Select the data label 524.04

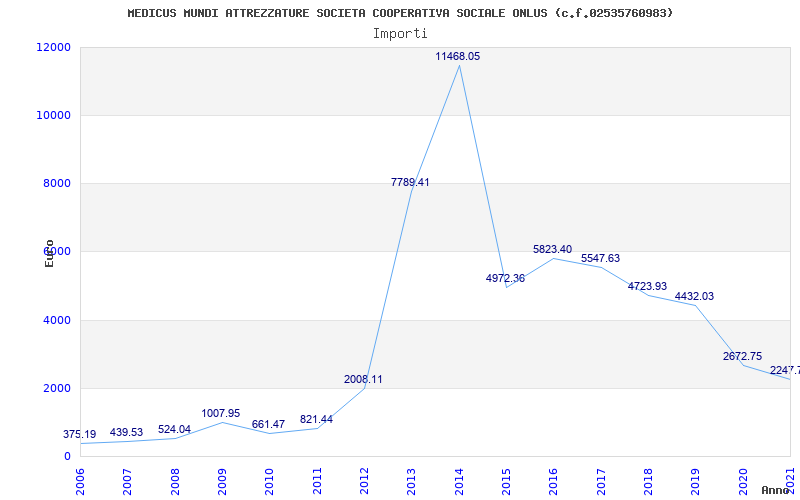coord(174,430)
